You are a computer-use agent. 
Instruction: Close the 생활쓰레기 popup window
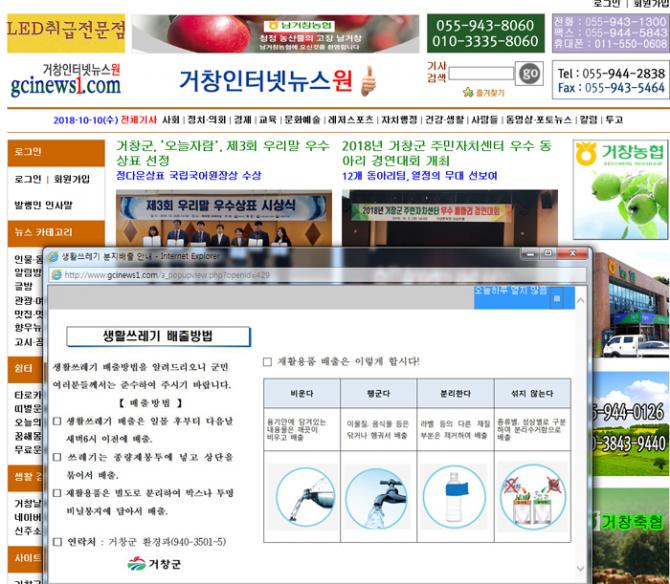click(x=573, y=254)
